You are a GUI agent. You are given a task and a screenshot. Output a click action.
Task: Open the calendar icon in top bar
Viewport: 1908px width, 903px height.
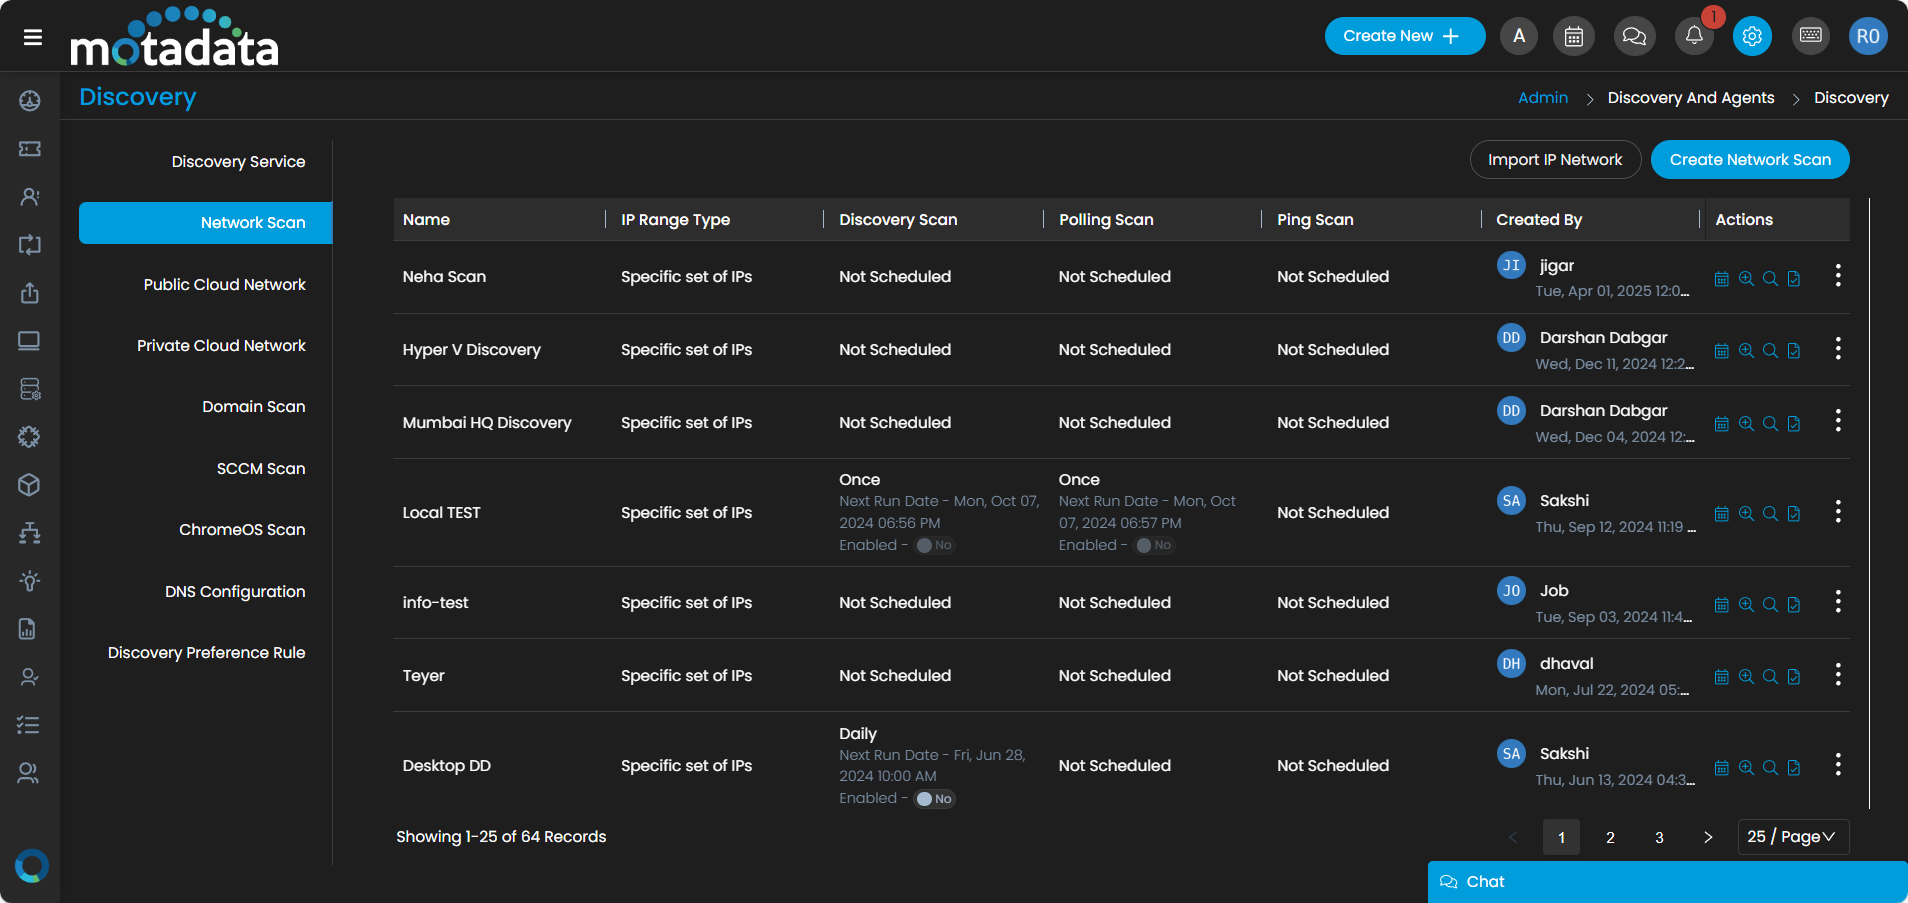click(1573, 36)
